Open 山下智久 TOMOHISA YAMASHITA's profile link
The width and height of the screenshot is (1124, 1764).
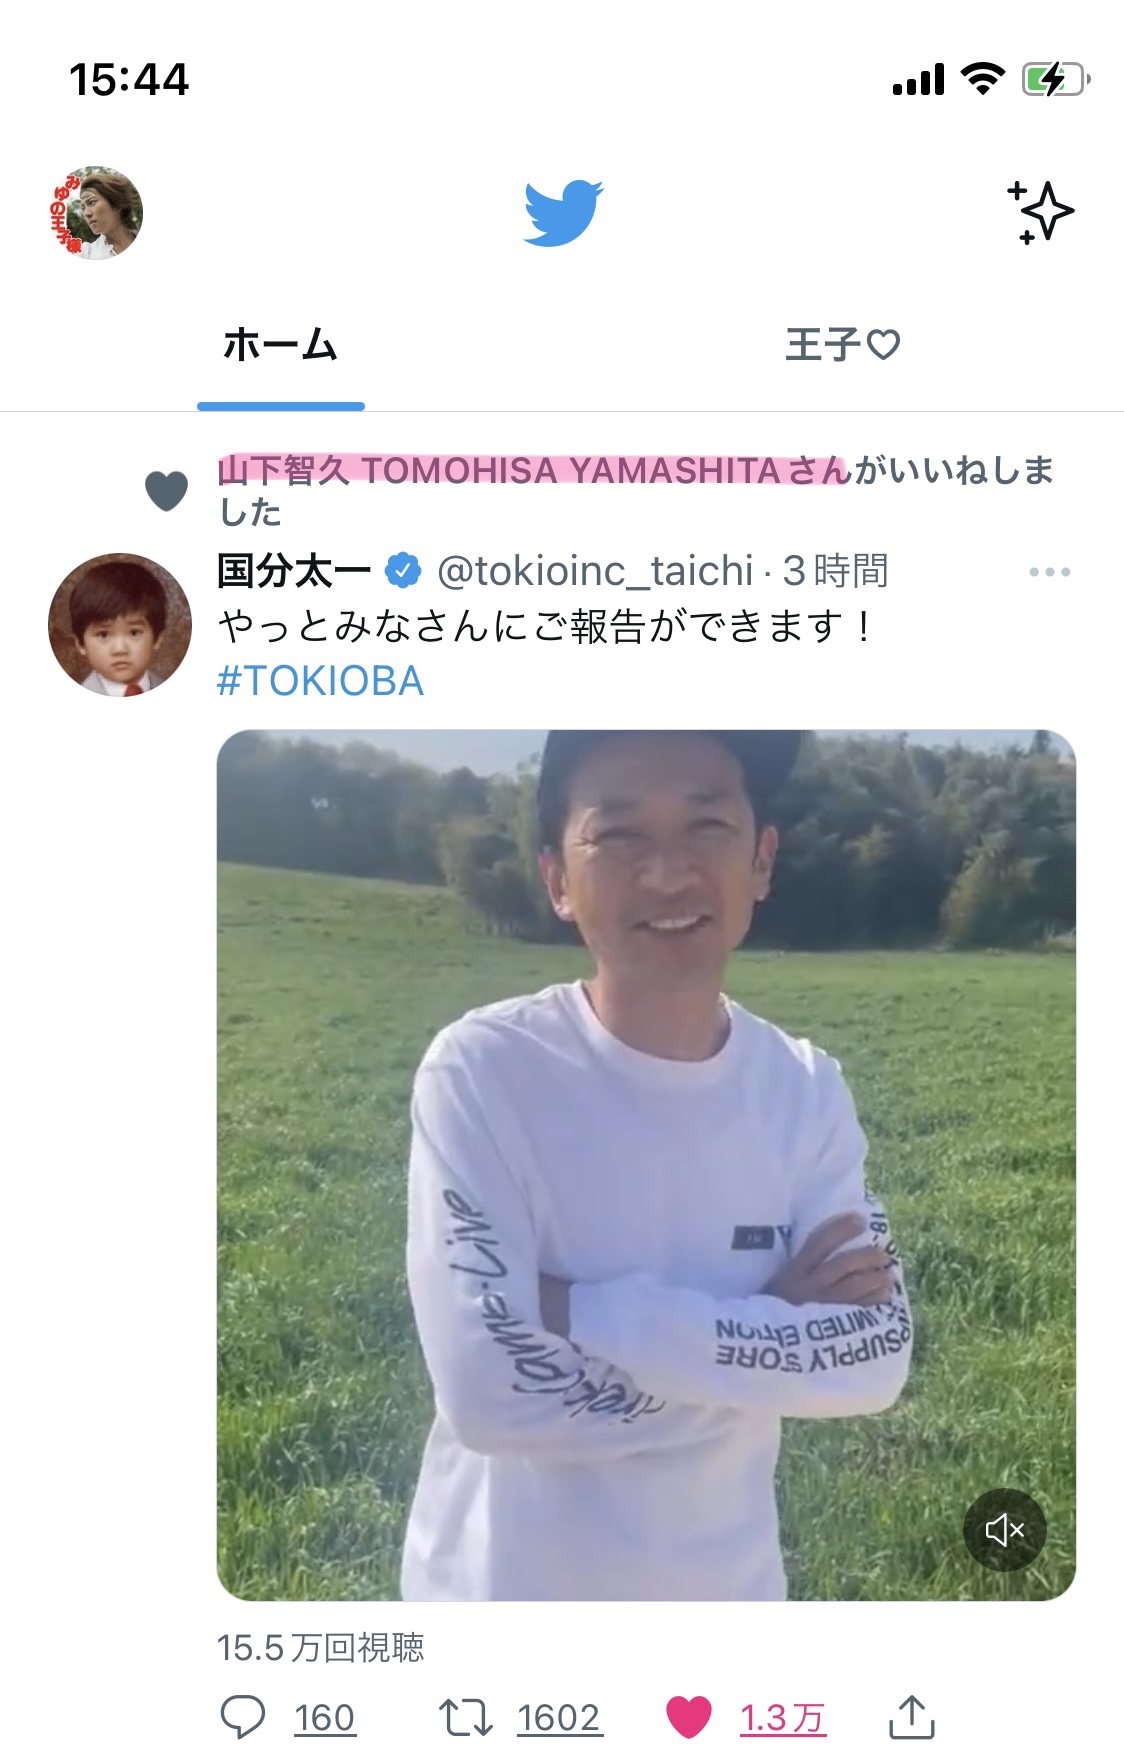pos(534,470)
